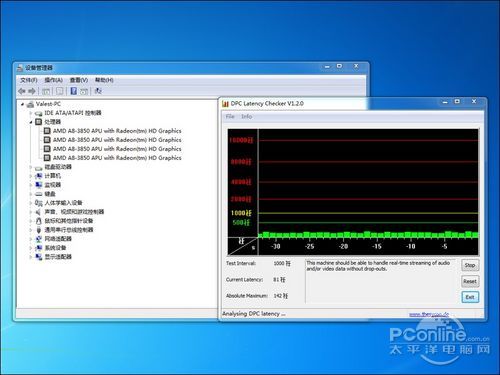Toggle the console tree toolbar icon
This screenshot has width=500, height=375.
pos(46,91)
